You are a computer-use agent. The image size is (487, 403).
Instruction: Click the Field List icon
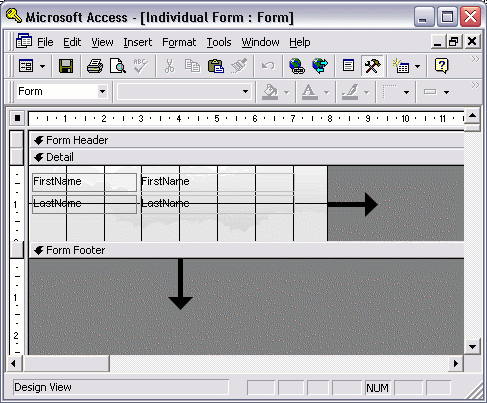point(348,66)
